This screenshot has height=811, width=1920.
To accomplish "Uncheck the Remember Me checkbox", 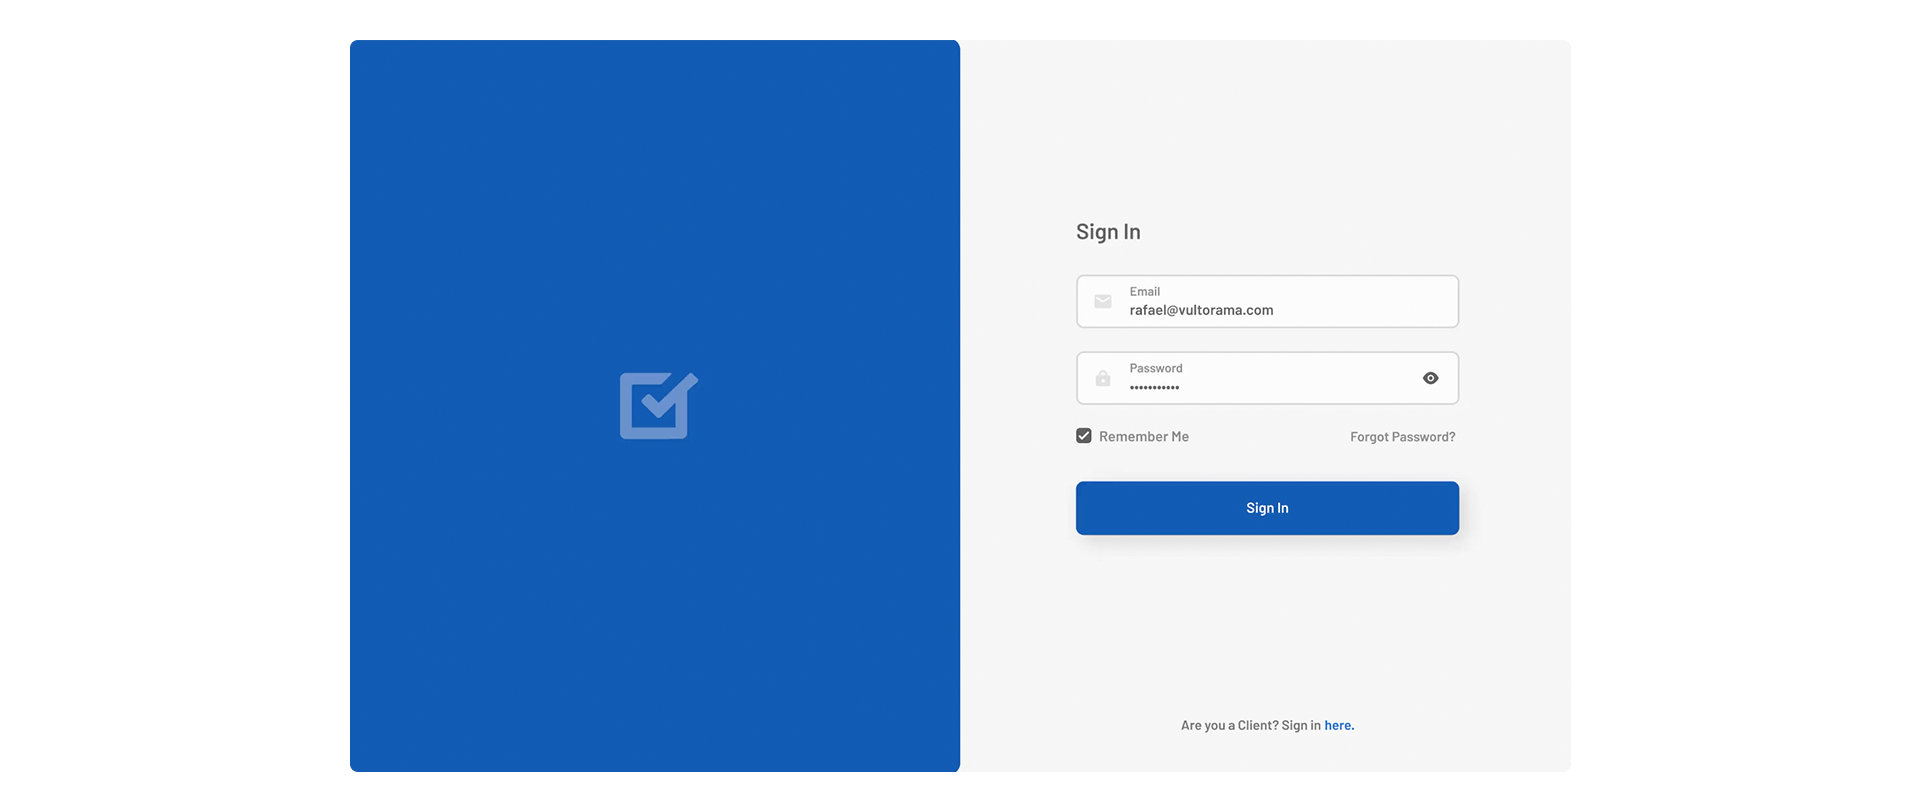I will [1084, 436].
